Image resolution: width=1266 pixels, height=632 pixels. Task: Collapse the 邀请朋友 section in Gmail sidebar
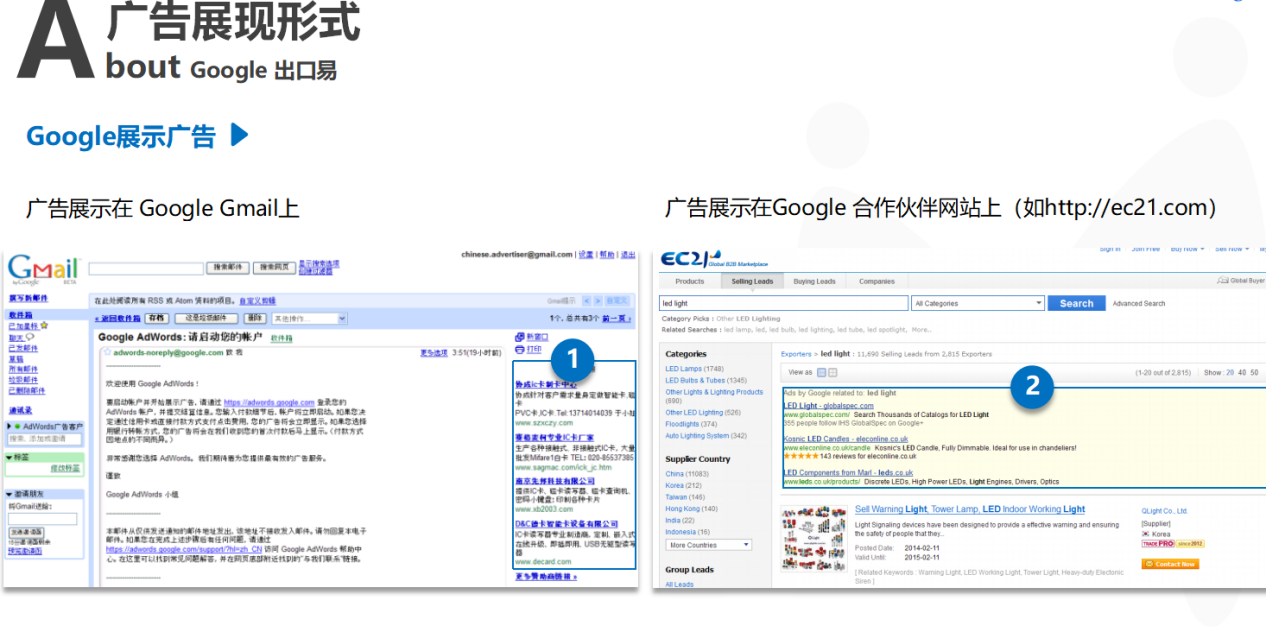pos(10,494)
